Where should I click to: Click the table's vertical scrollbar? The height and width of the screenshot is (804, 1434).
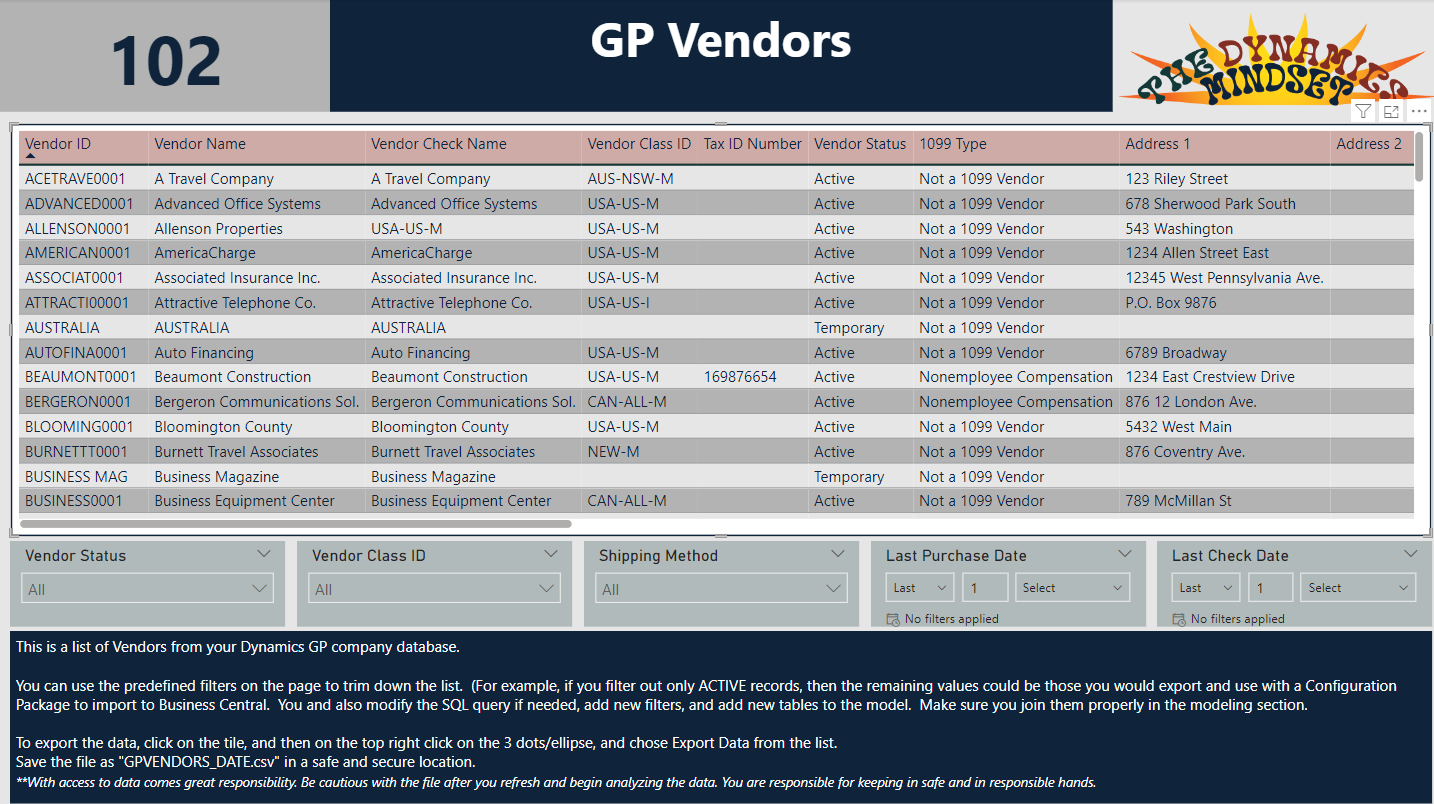[1420, 157]
